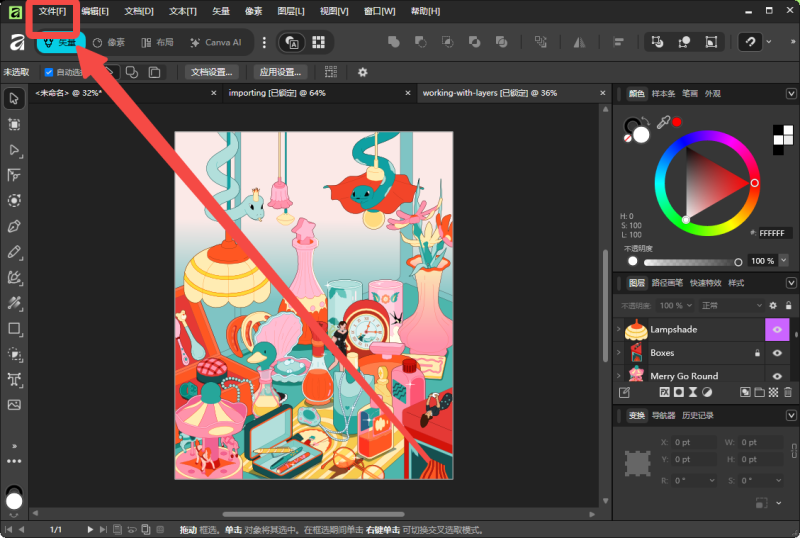Viewport: 800px width, 538px height.
Task: Click the Add boolean operation icon
Action: (393, 42)
